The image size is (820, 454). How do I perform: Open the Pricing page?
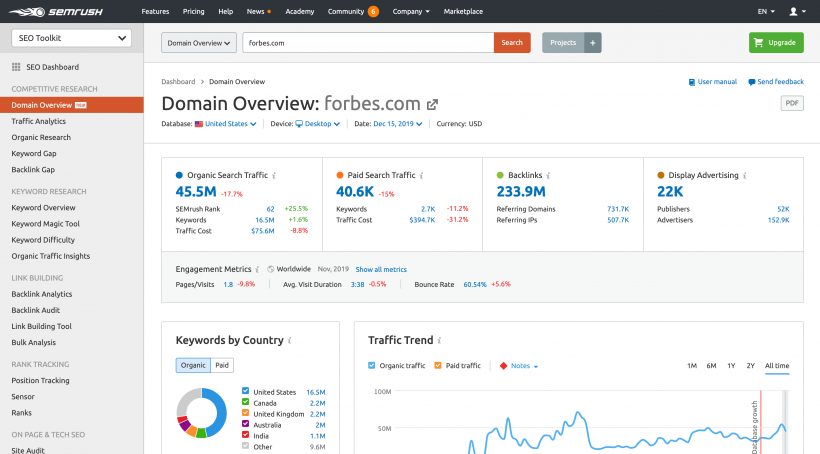pos(193,12)
